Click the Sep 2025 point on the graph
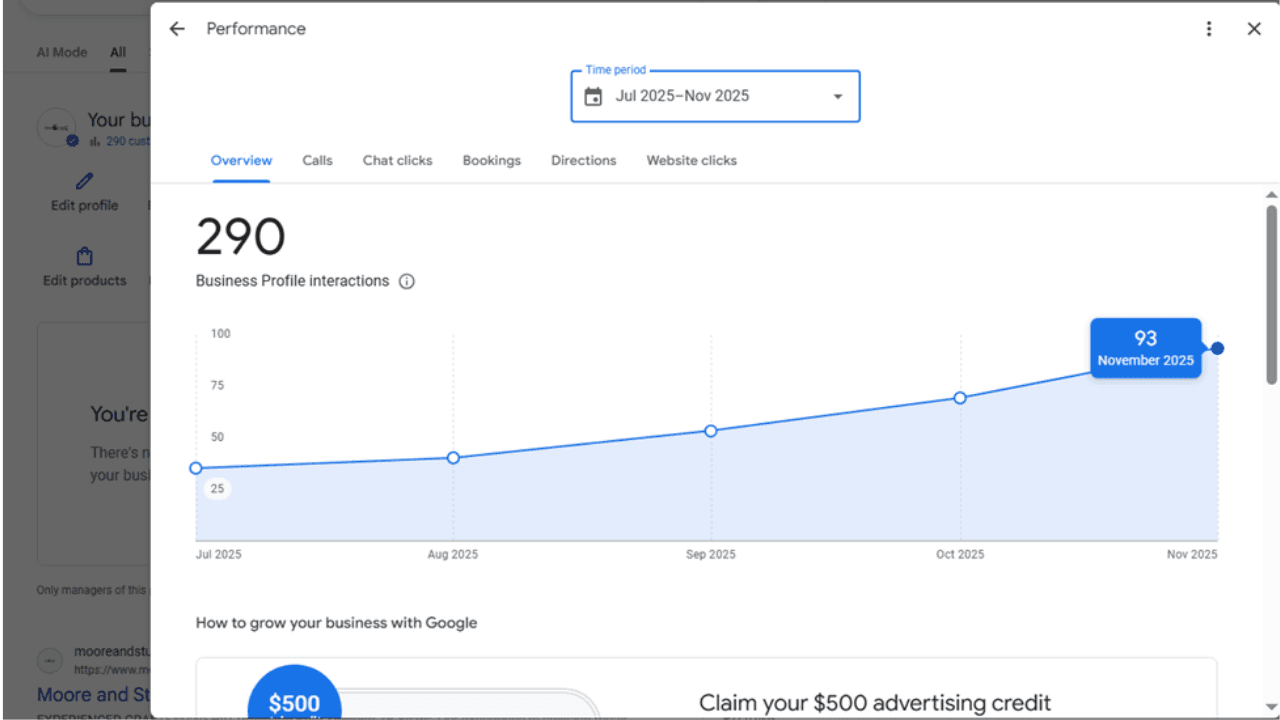The image size is (1280, 720). tap(711, 431)
